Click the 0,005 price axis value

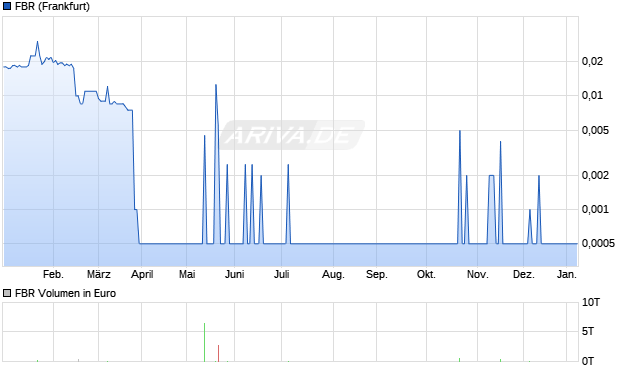tap(595, 130)
